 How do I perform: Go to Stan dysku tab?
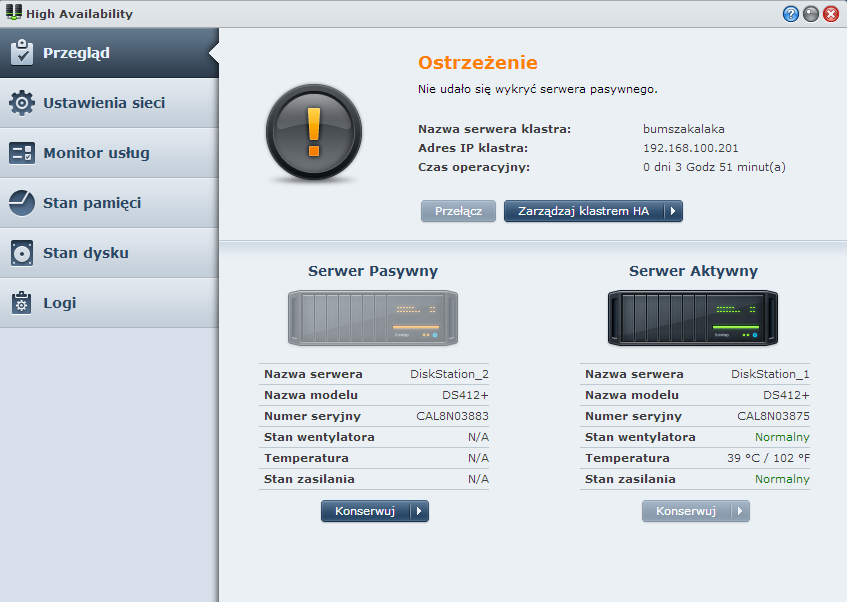click(x=109, y=253)
